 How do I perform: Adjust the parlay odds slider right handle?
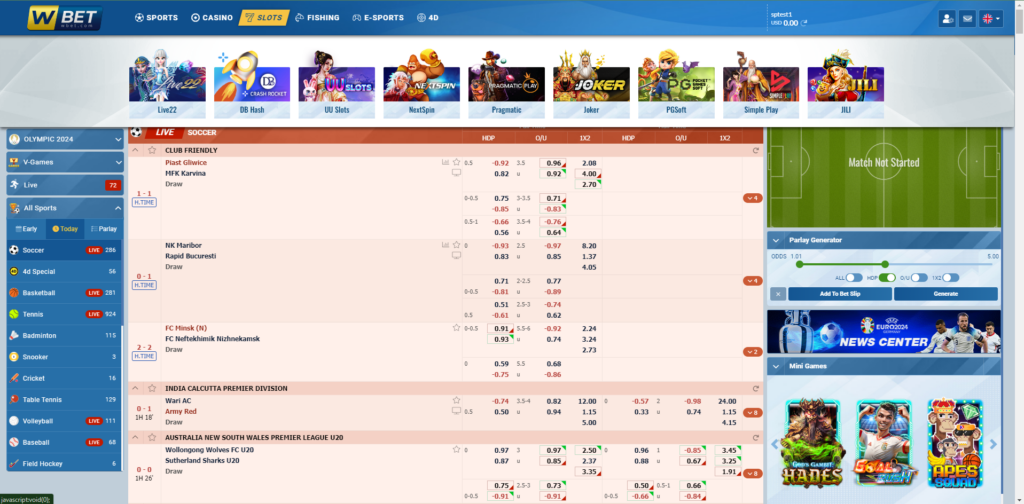tap(885, 264)
